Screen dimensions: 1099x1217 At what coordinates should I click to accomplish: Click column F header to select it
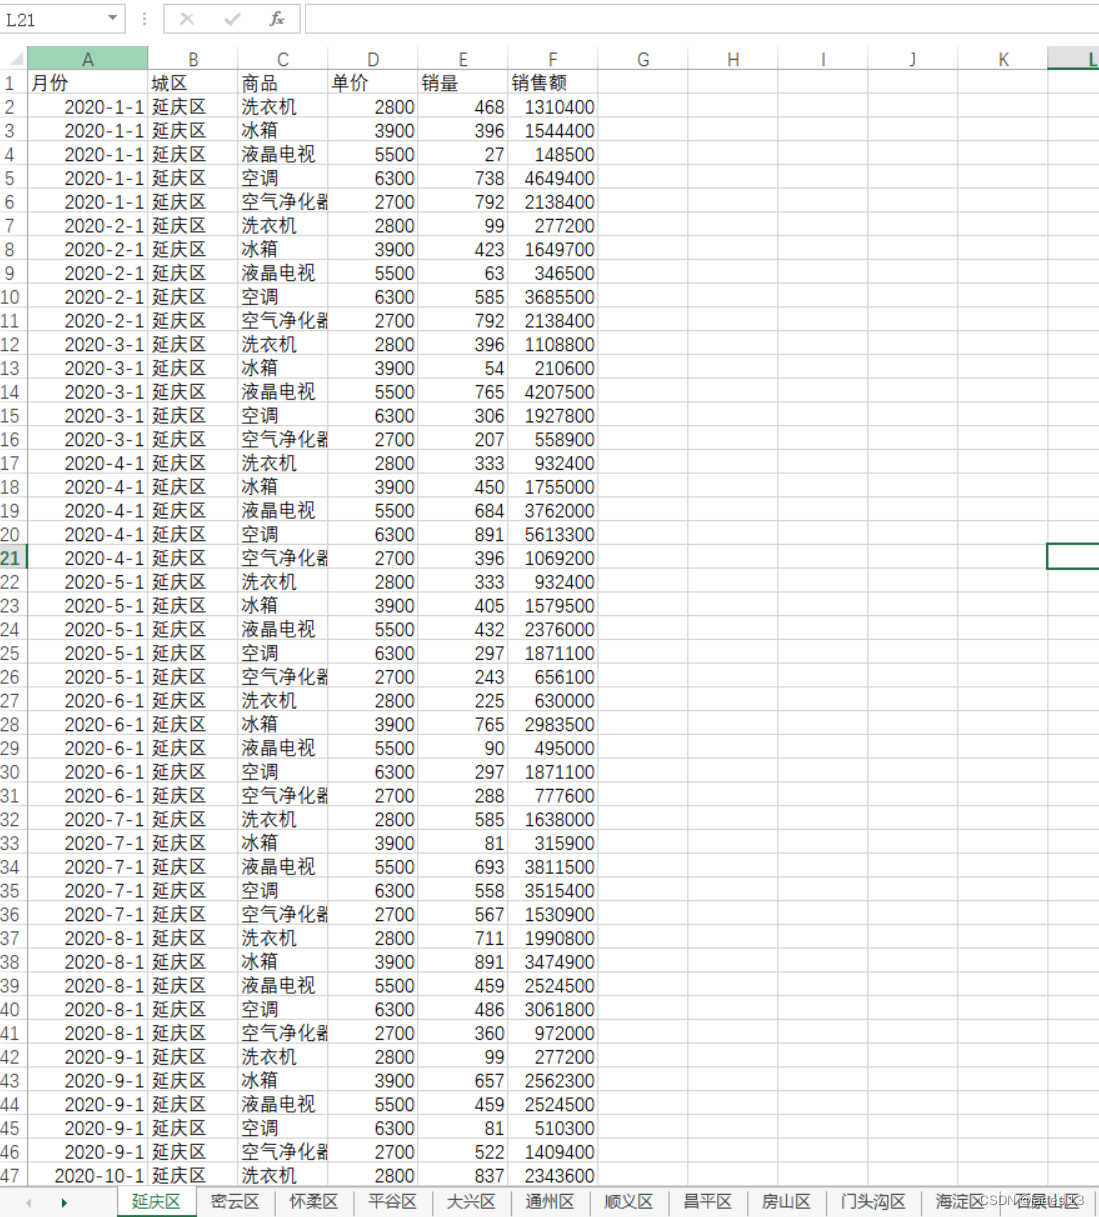coord(552,59)
